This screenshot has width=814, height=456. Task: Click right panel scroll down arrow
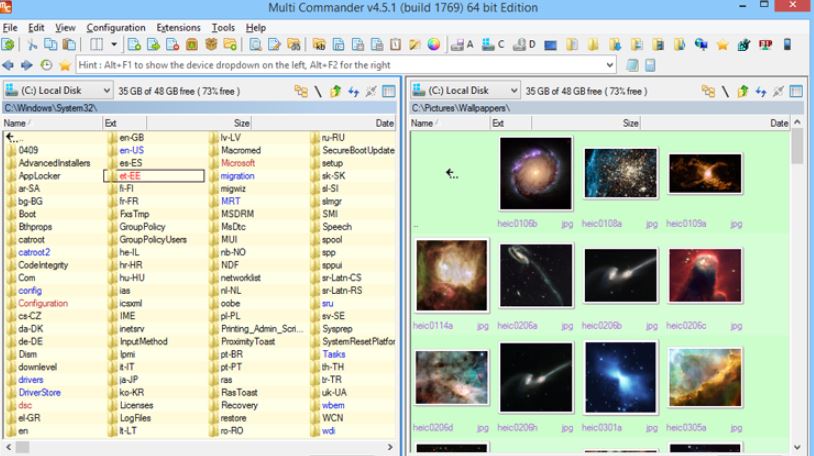797,448
